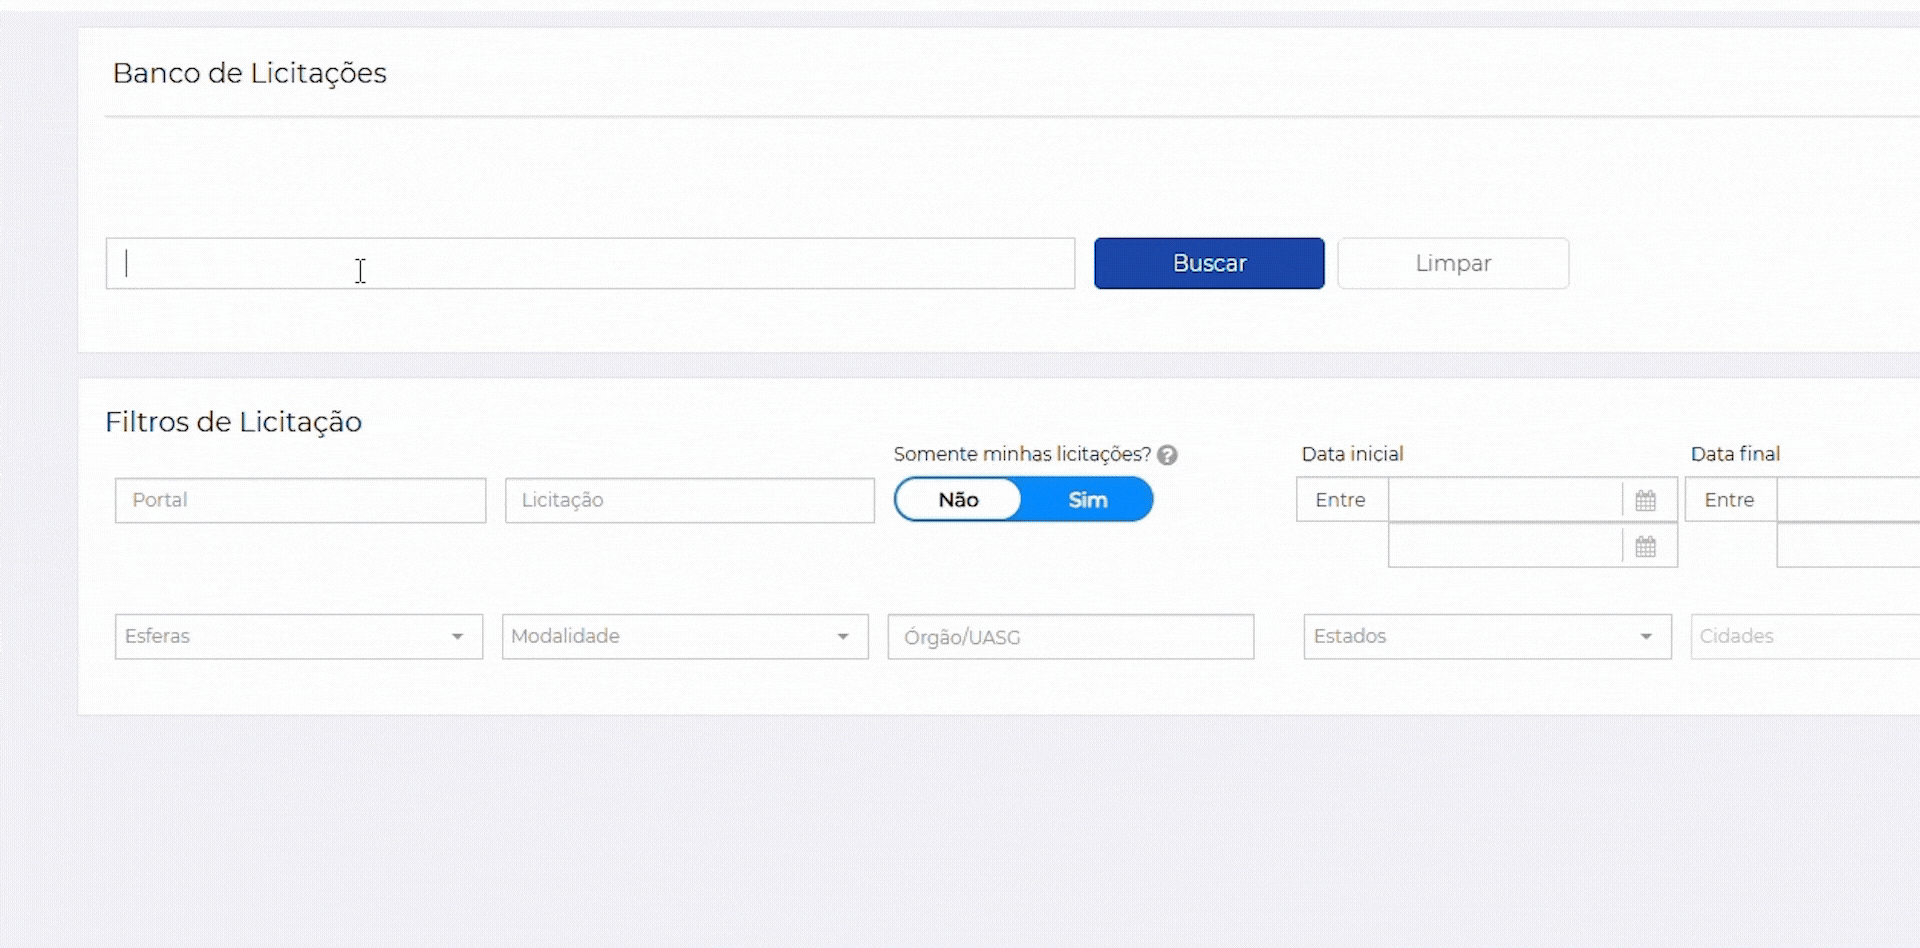Select Sim on the minhas licitações toggle
Image resolution: width=1920 pixels, height=948 pixels.
pyautogui.click(x=1087, y=500)
